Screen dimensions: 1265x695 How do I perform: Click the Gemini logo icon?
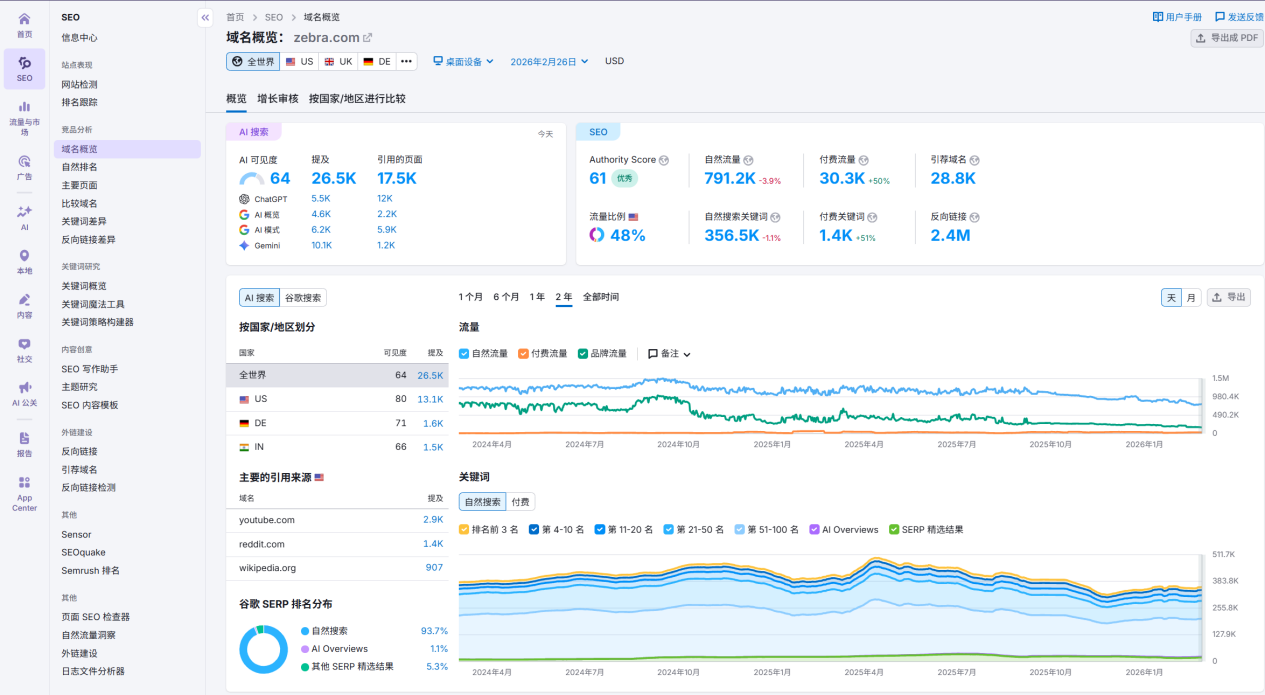click(244, 245)
